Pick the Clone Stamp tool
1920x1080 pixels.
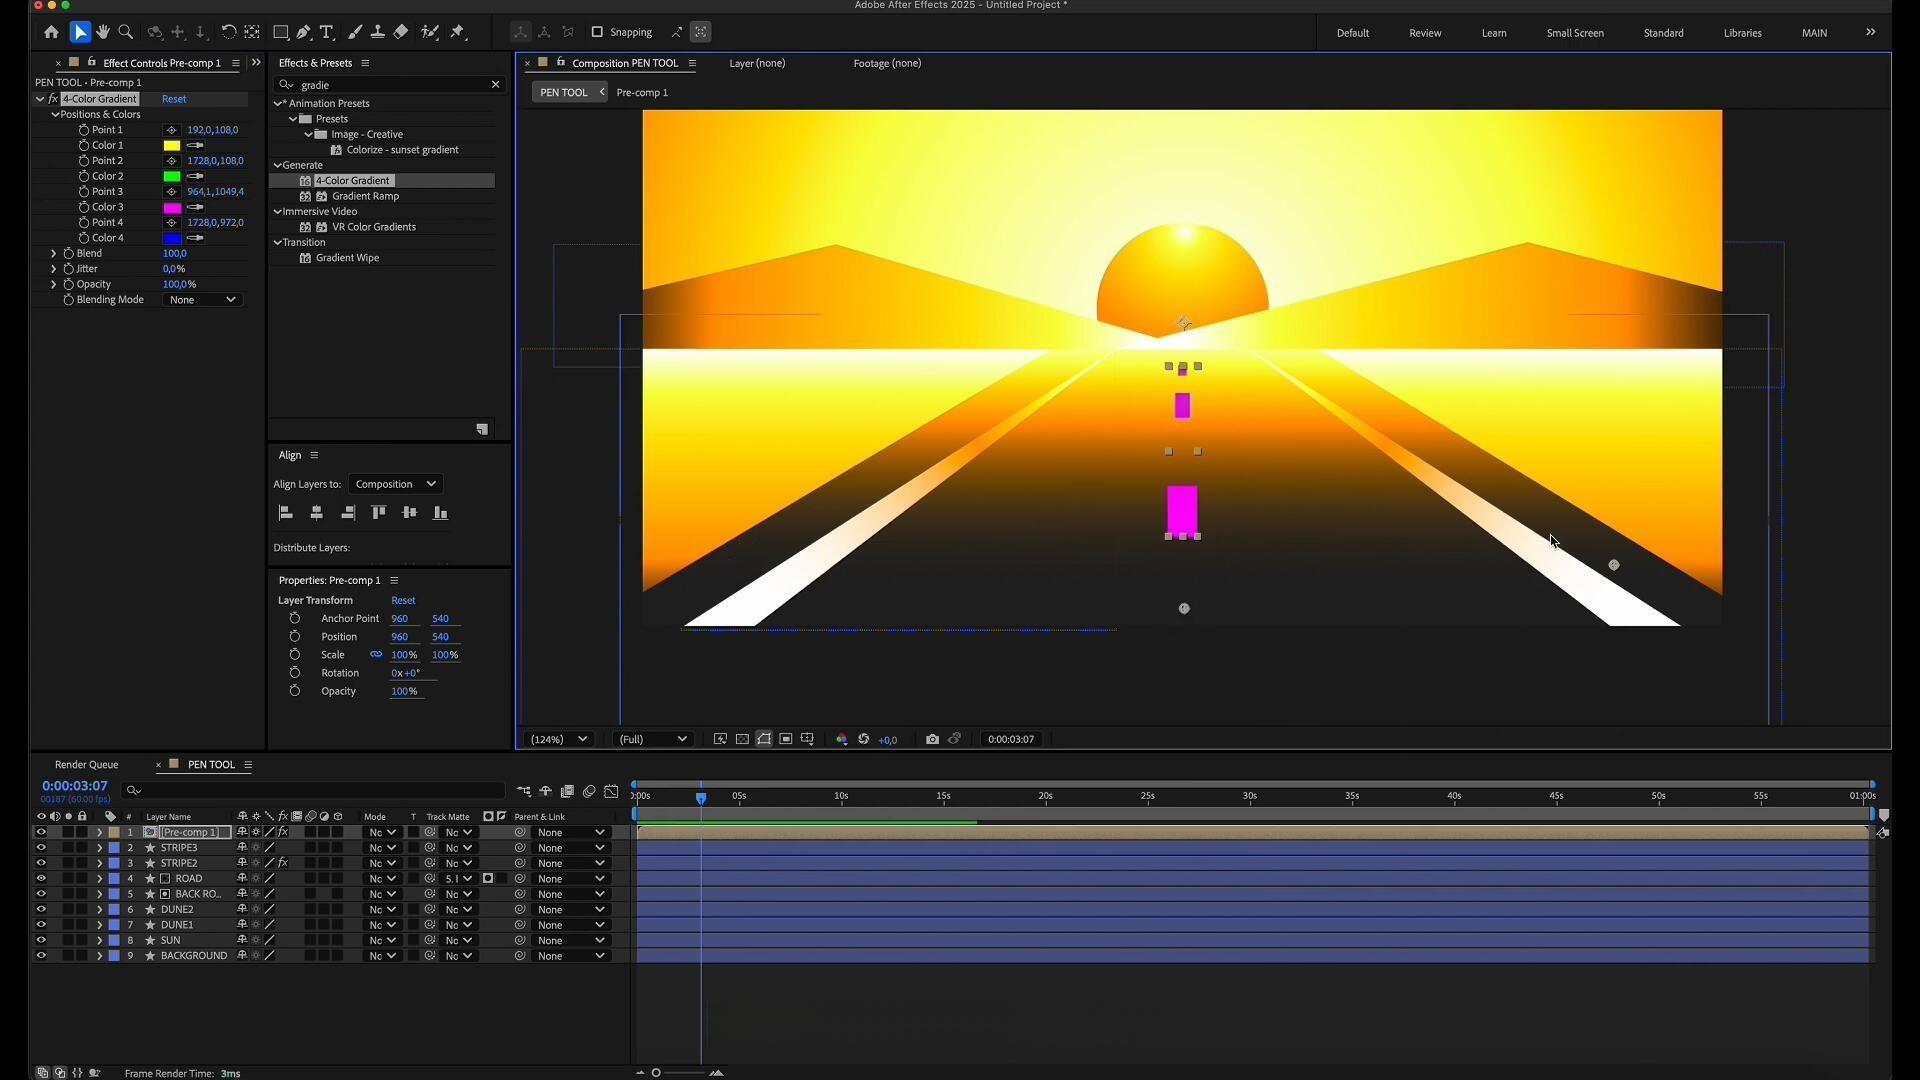point(378,32)
